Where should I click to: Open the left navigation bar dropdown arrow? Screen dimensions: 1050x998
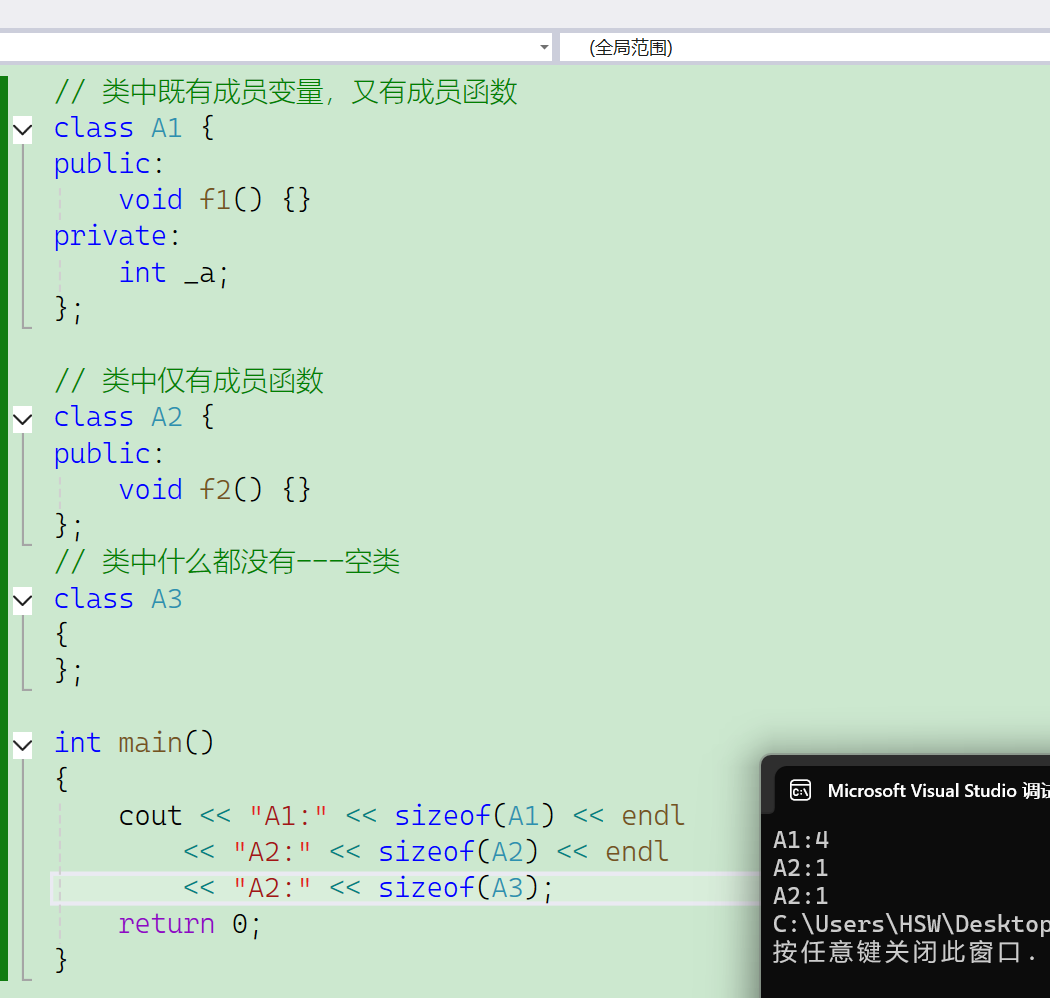coord(544,48)
